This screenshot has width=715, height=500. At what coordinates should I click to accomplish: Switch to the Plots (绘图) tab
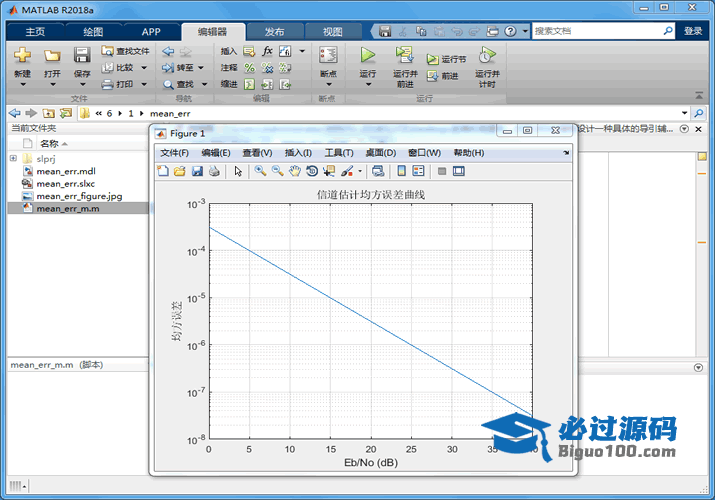(93, 31)
